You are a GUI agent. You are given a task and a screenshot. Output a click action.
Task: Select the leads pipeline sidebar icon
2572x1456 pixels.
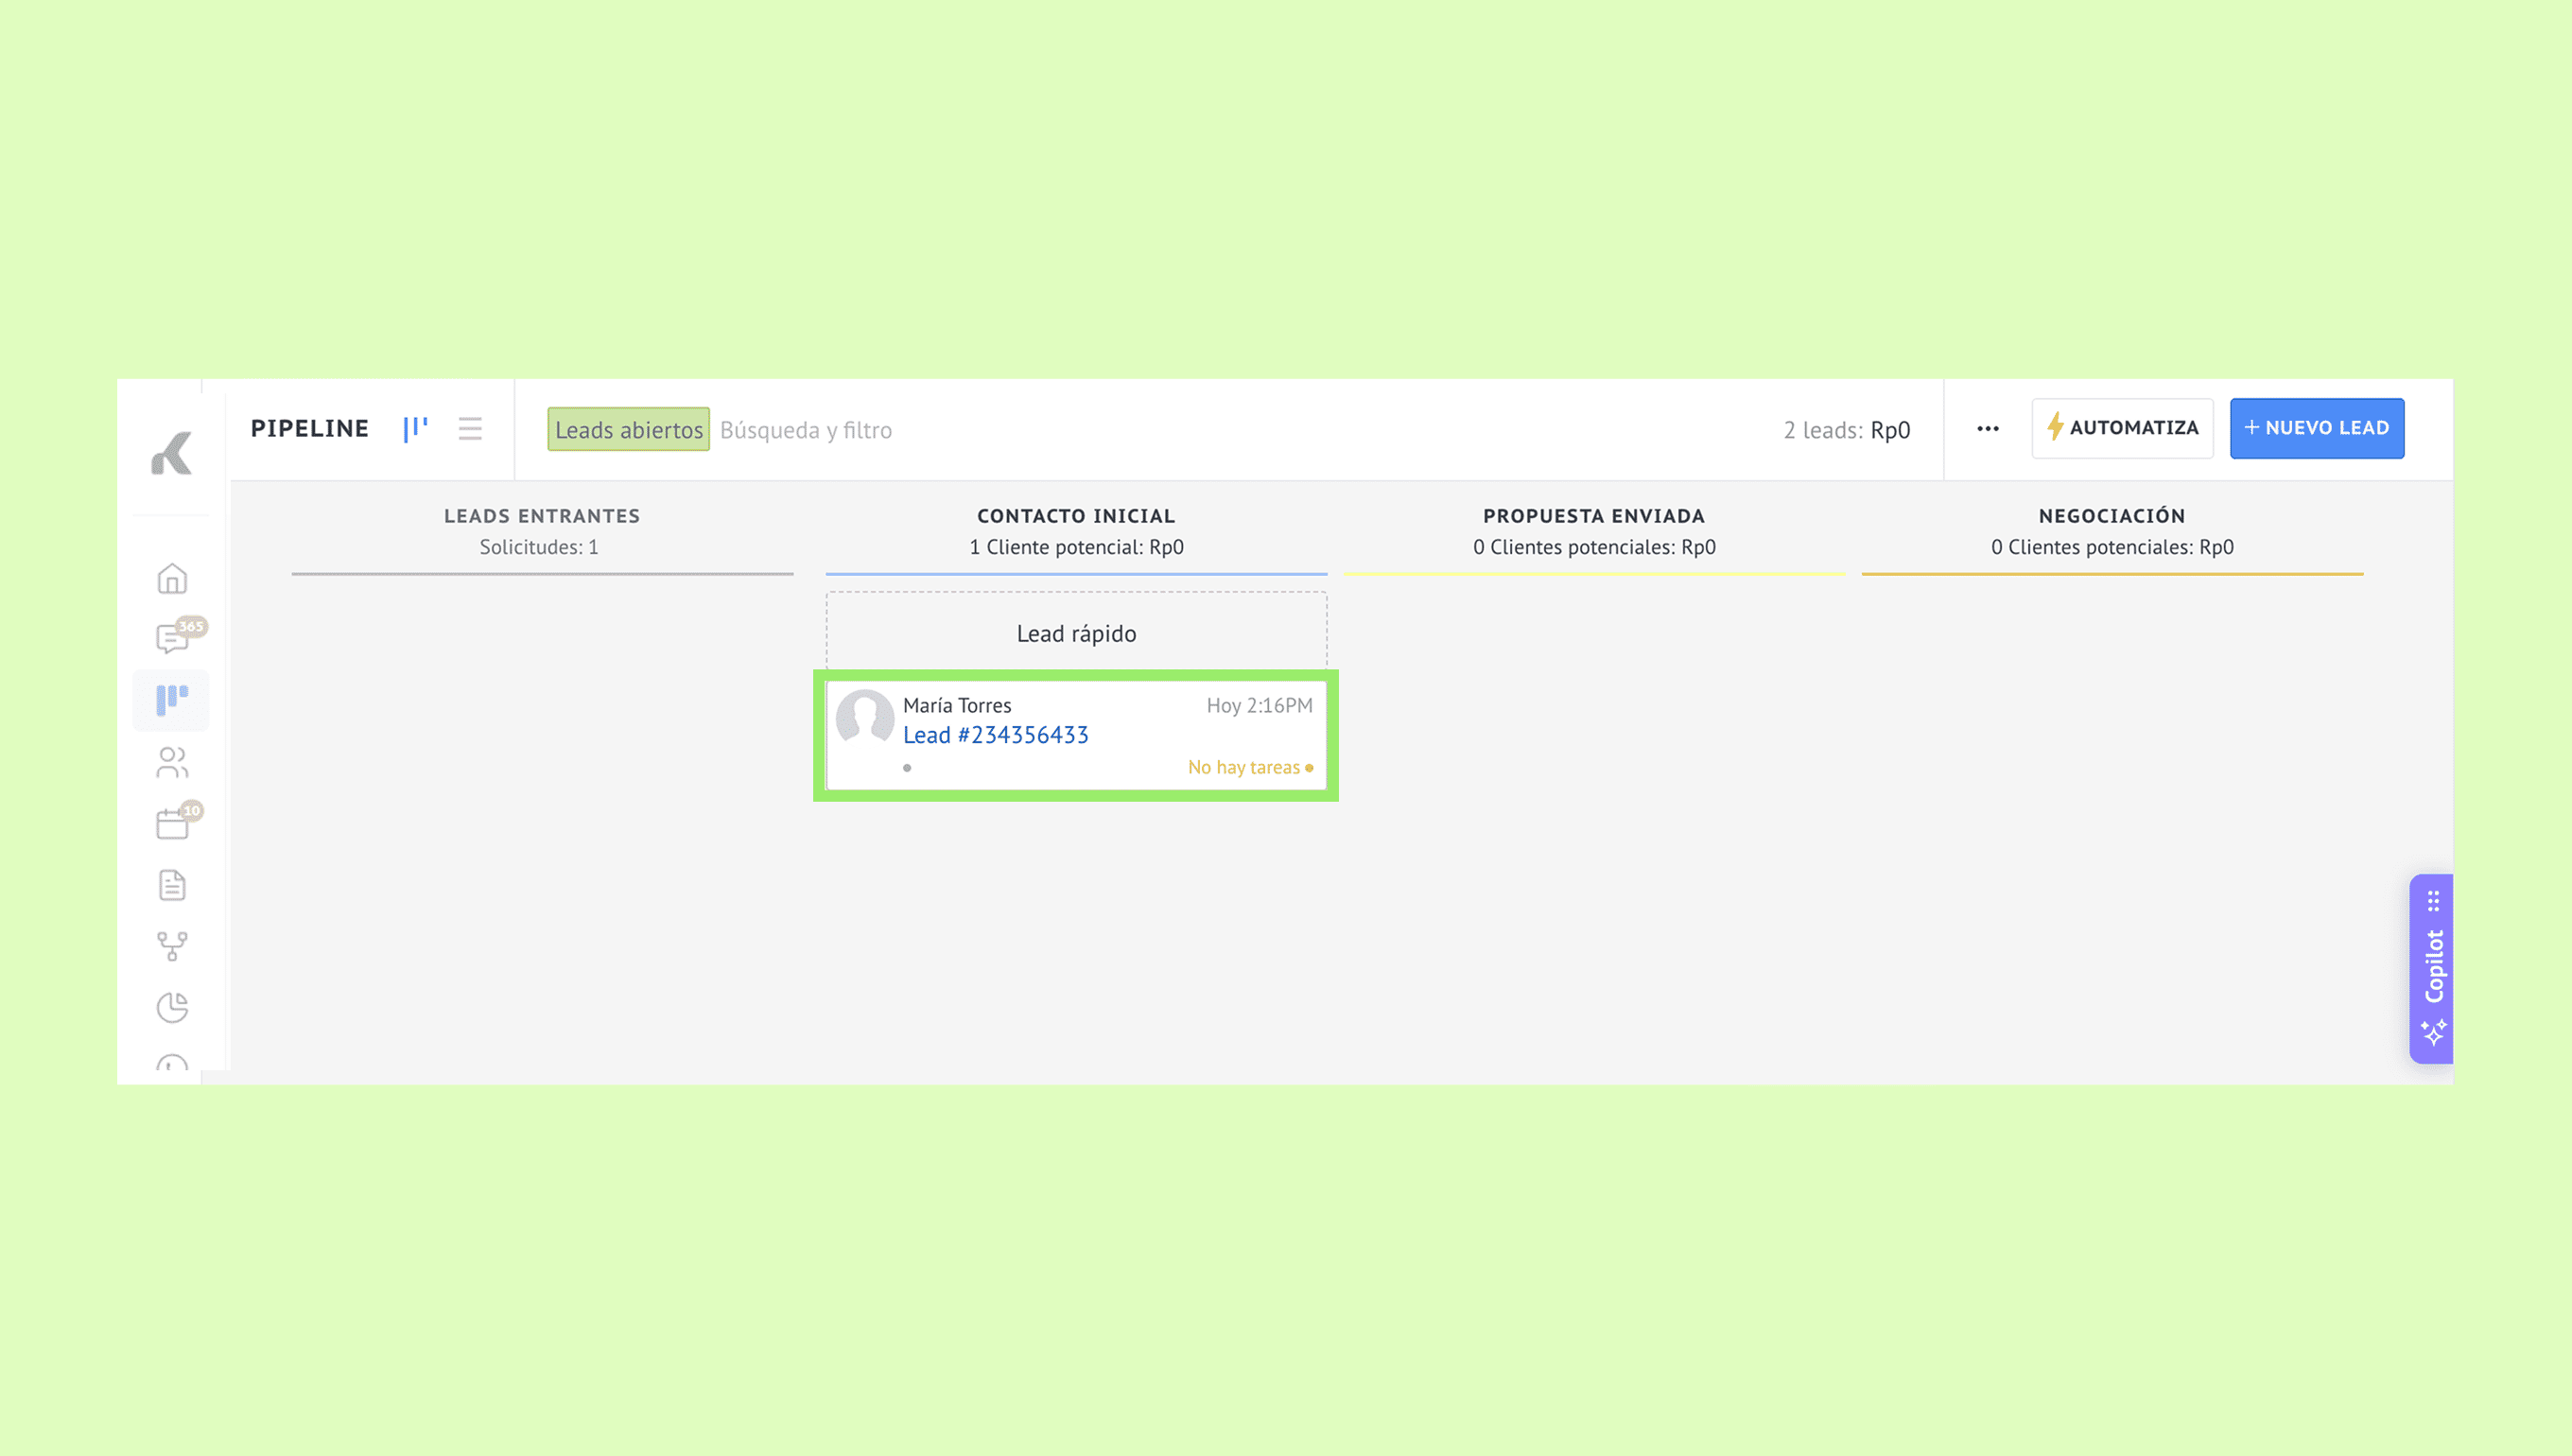[172, 699]
